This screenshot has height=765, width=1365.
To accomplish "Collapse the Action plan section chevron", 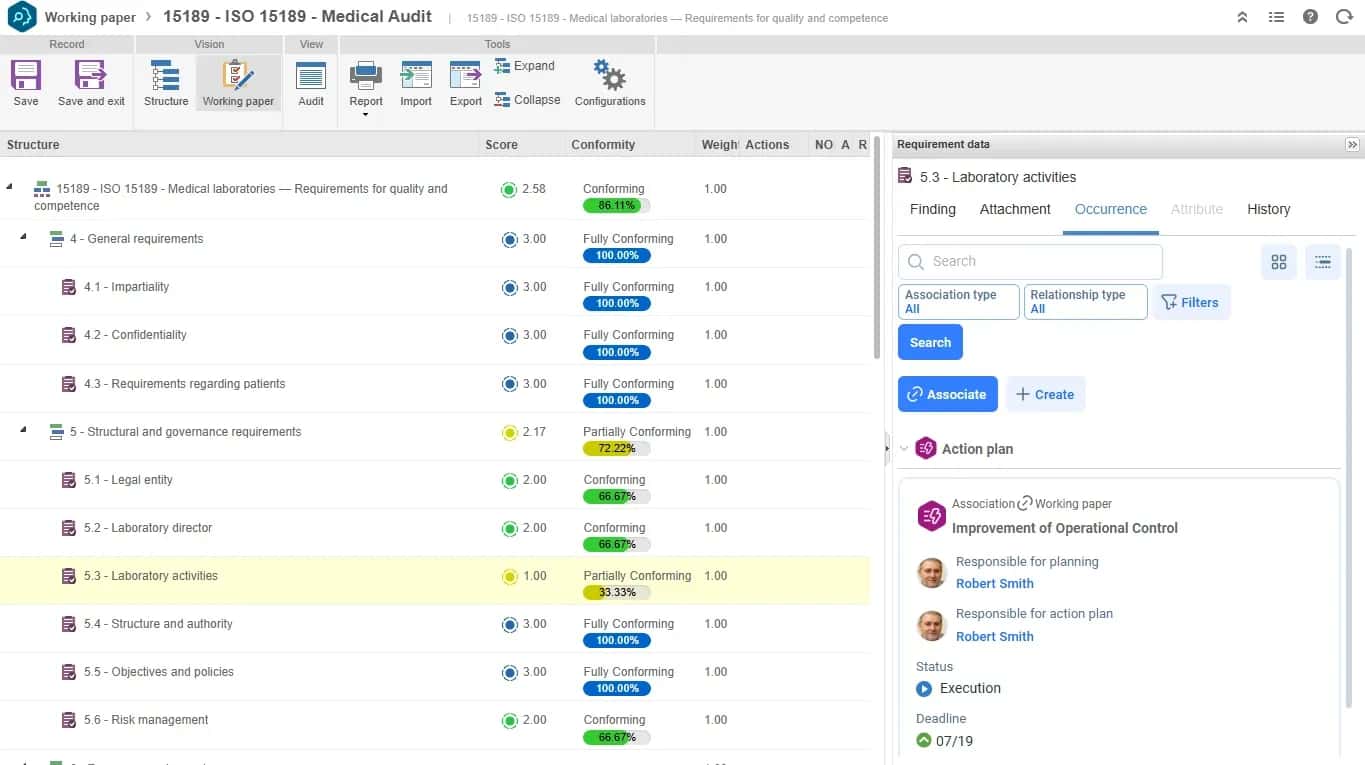I will pyautogui.click(x=904, y=449).
